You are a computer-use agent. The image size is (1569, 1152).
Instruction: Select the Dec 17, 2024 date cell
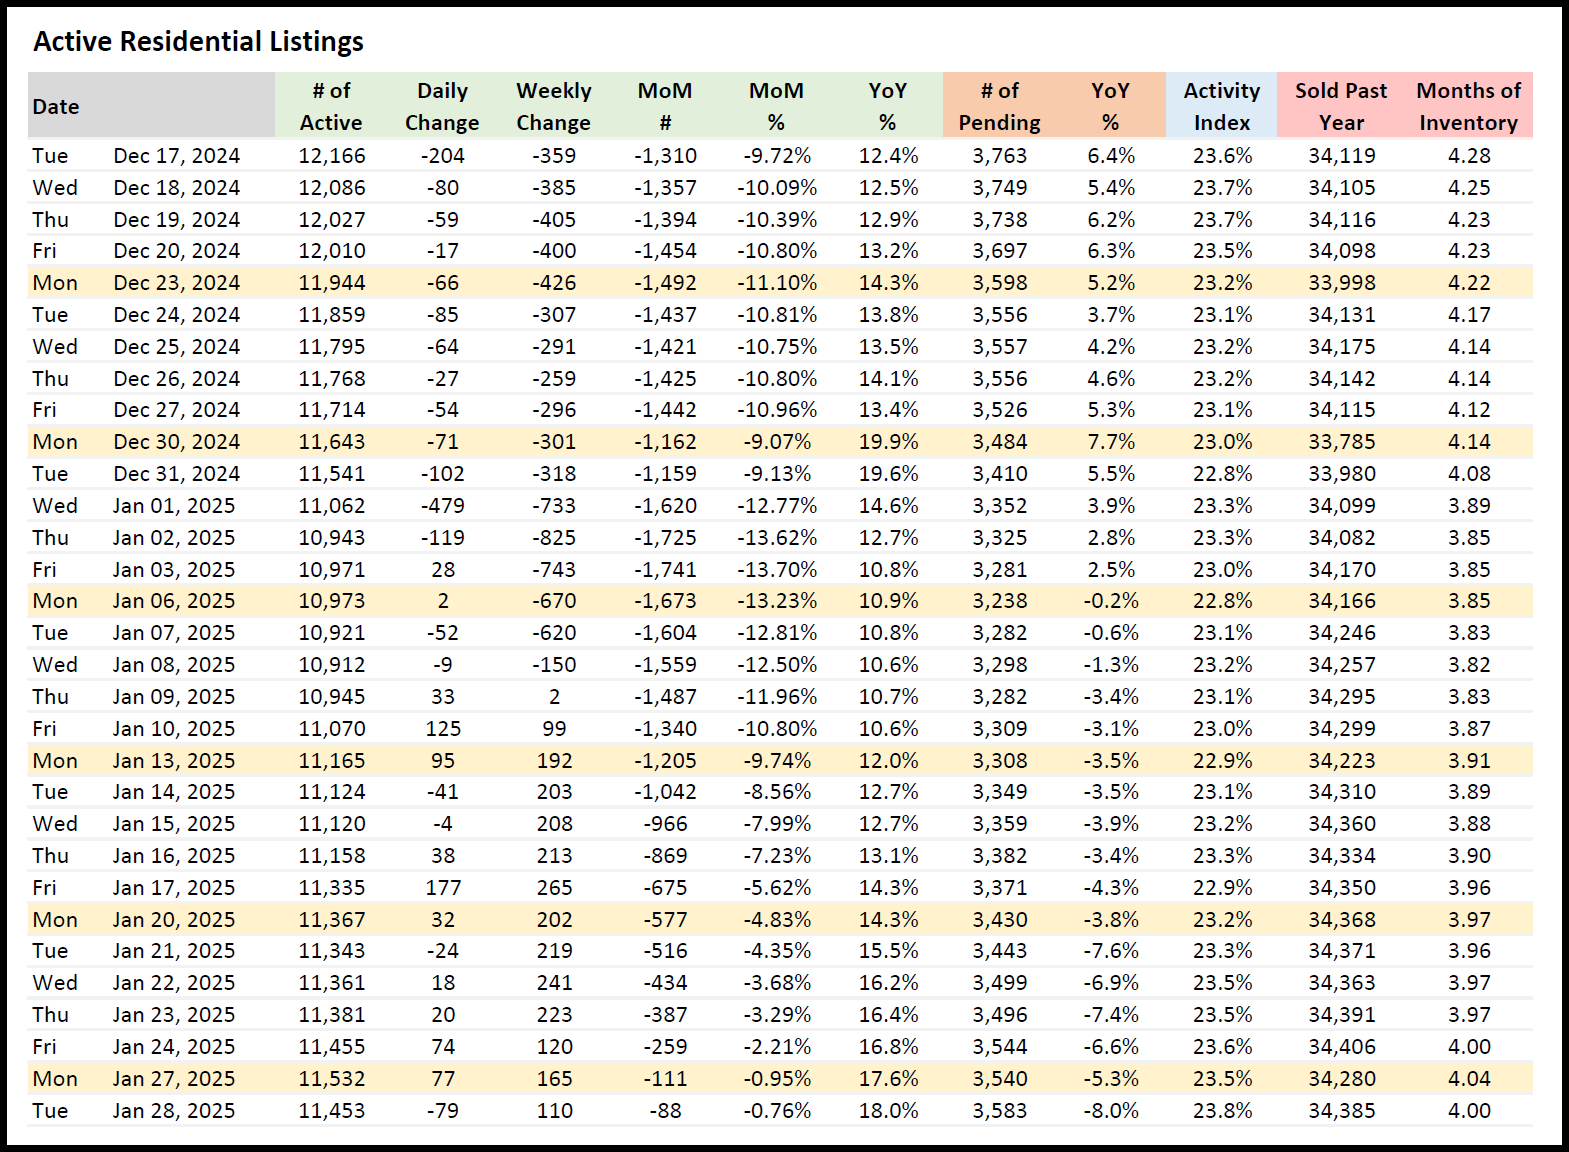point(176,156)
